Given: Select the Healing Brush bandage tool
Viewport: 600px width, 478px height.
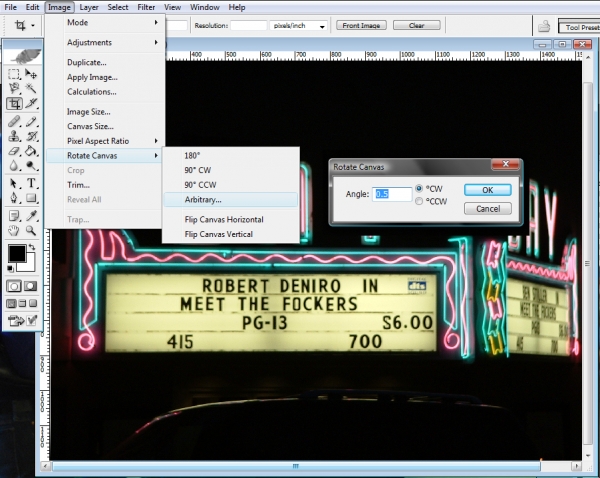Looking at the screenshot, I should pos(14,122).
